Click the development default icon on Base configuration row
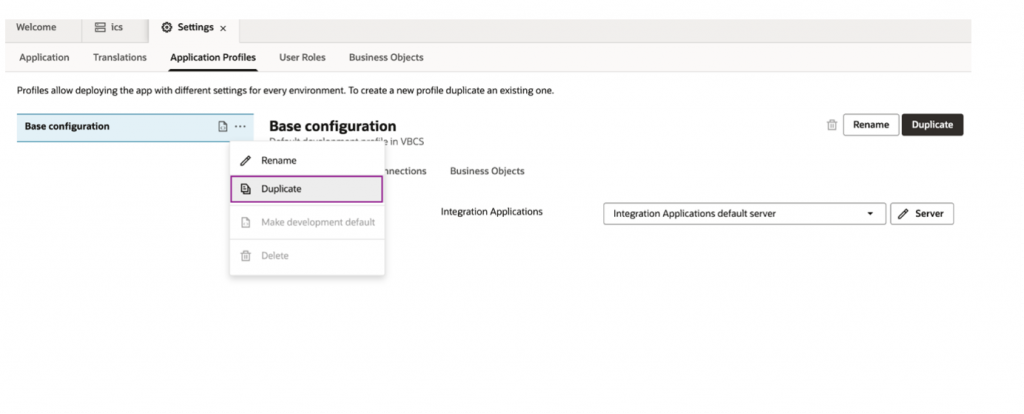 tap(223, 127)
